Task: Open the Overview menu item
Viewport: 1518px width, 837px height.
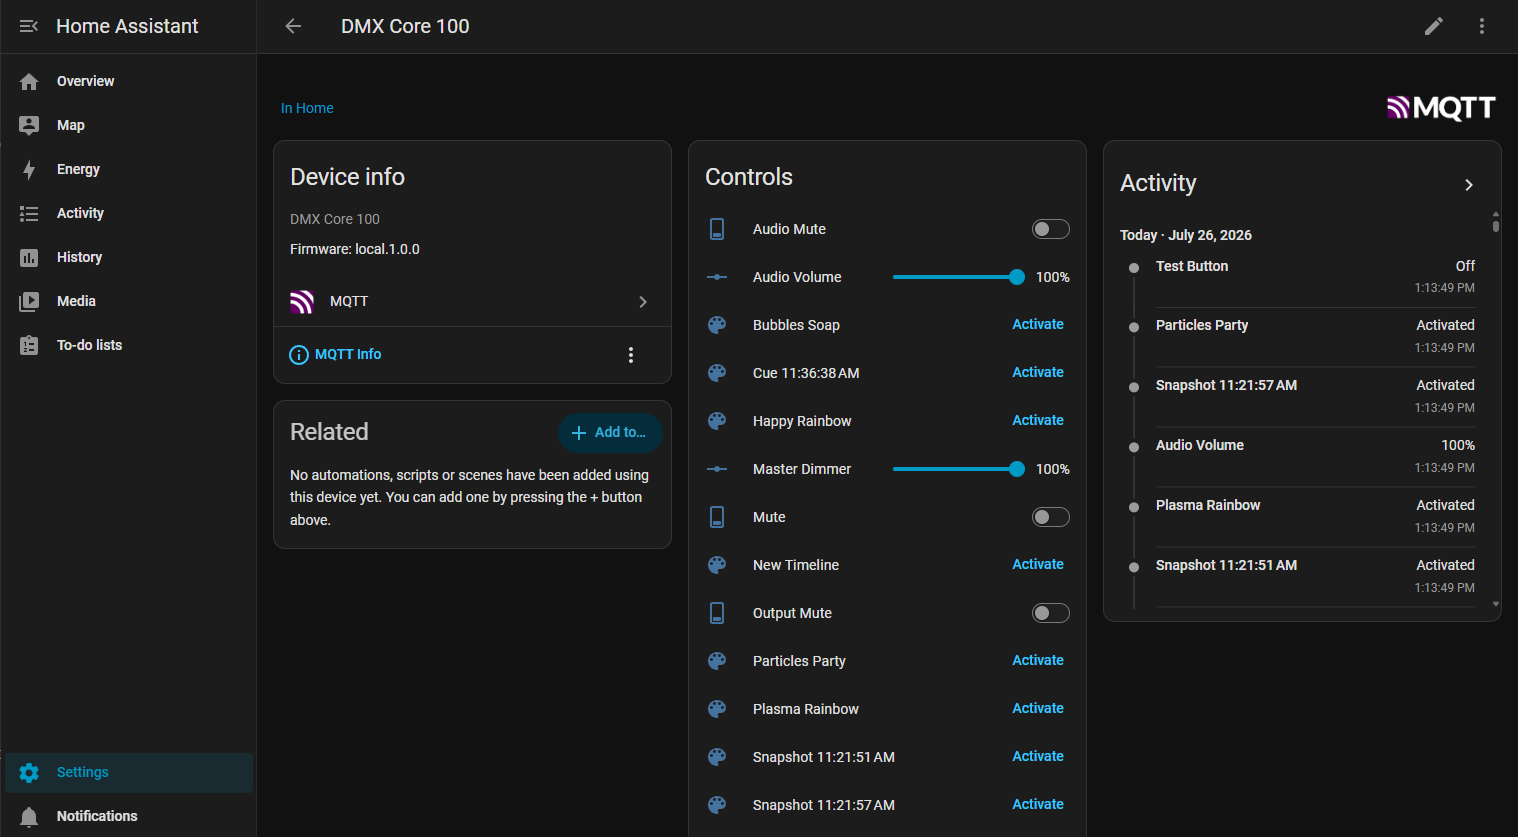Action: point(129,81)
